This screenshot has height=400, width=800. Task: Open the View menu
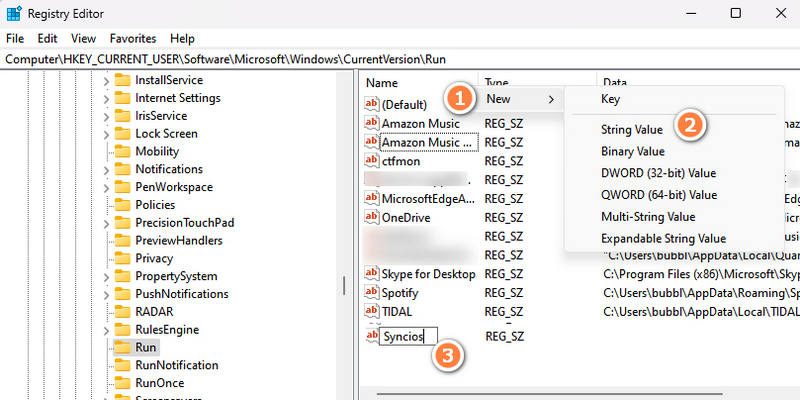[x=83, y=38]
